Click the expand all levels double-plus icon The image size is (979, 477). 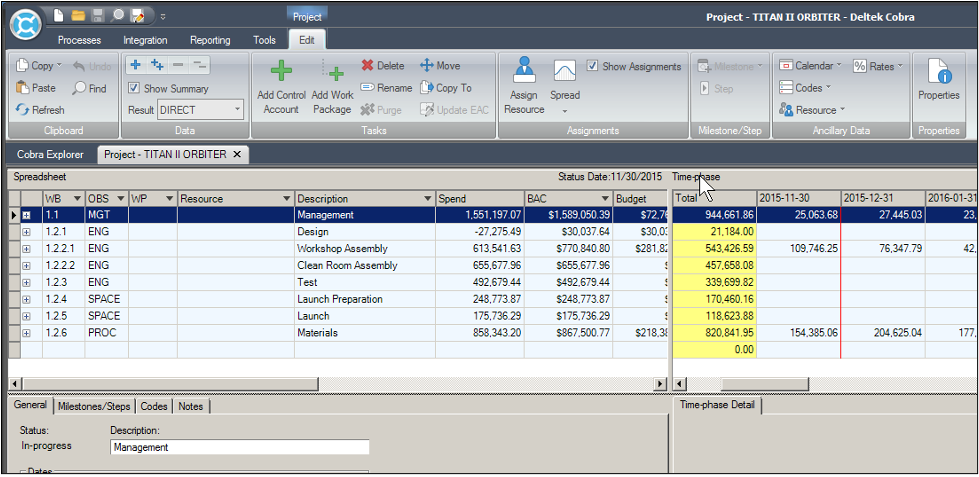point(157,65)
